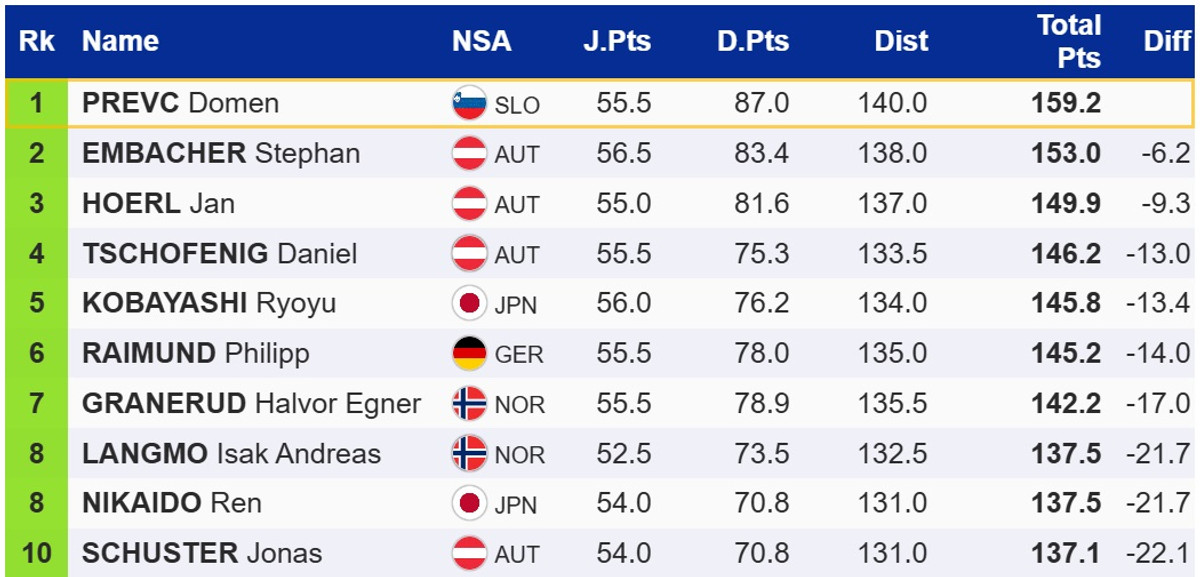The height and width of the screenshot is (577, 1200).
Task: Click Norway flag icon in Granerud row
Action: (x=469, y=404)
